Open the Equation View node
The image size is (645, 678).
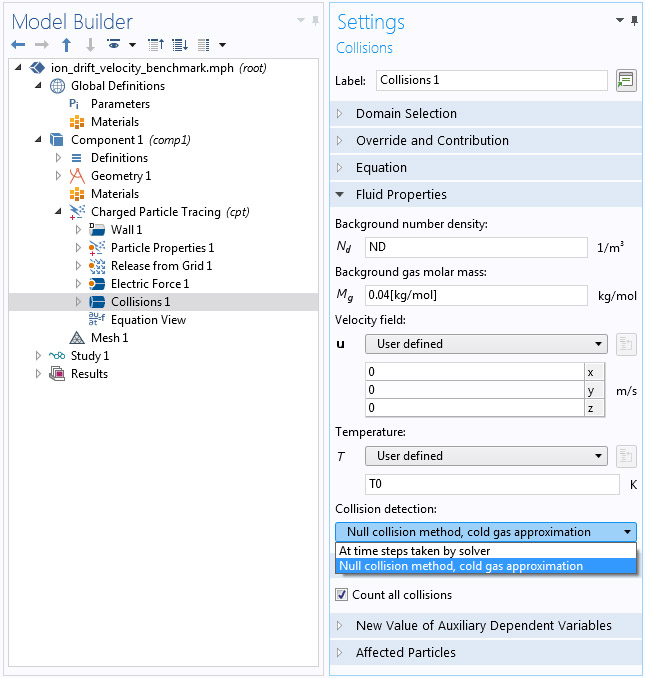click(148, 320)
